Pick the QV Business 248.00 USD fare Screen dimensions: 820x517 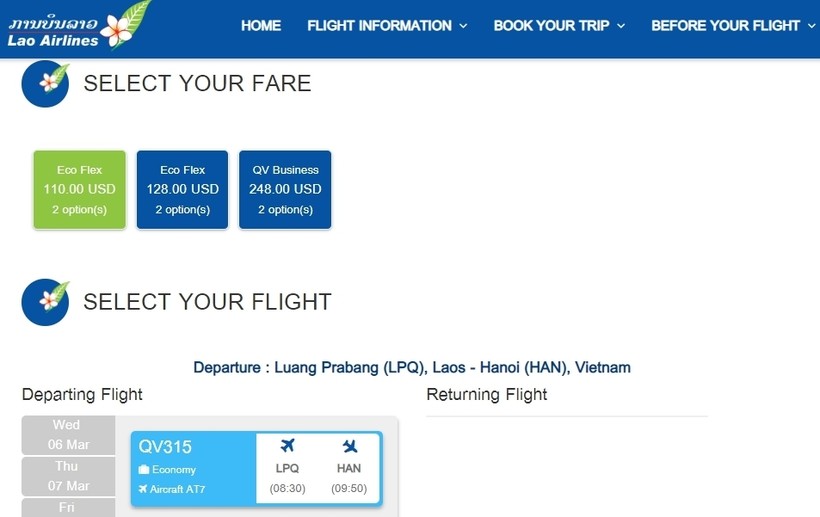tap(285, 190)
